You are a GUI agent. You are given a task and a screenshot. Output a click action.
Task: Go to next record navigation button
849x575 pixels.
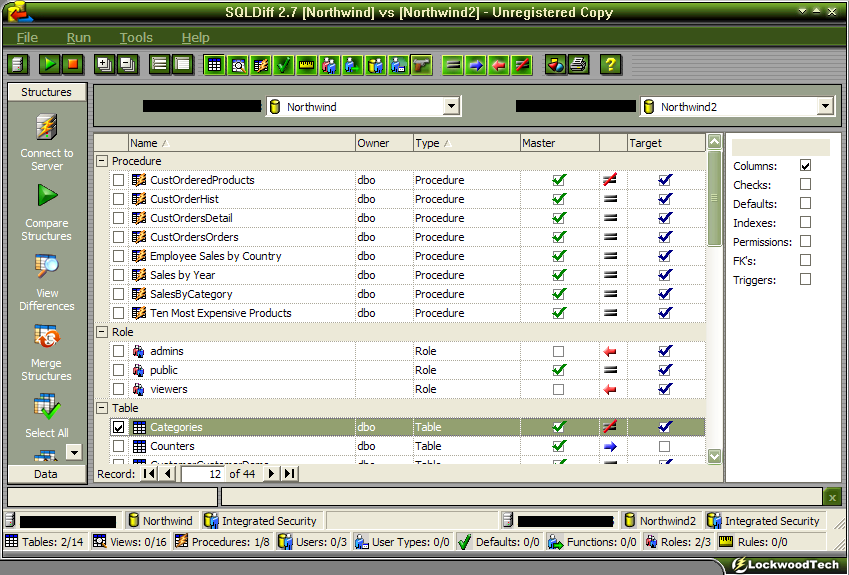click(x=271, y=474)
